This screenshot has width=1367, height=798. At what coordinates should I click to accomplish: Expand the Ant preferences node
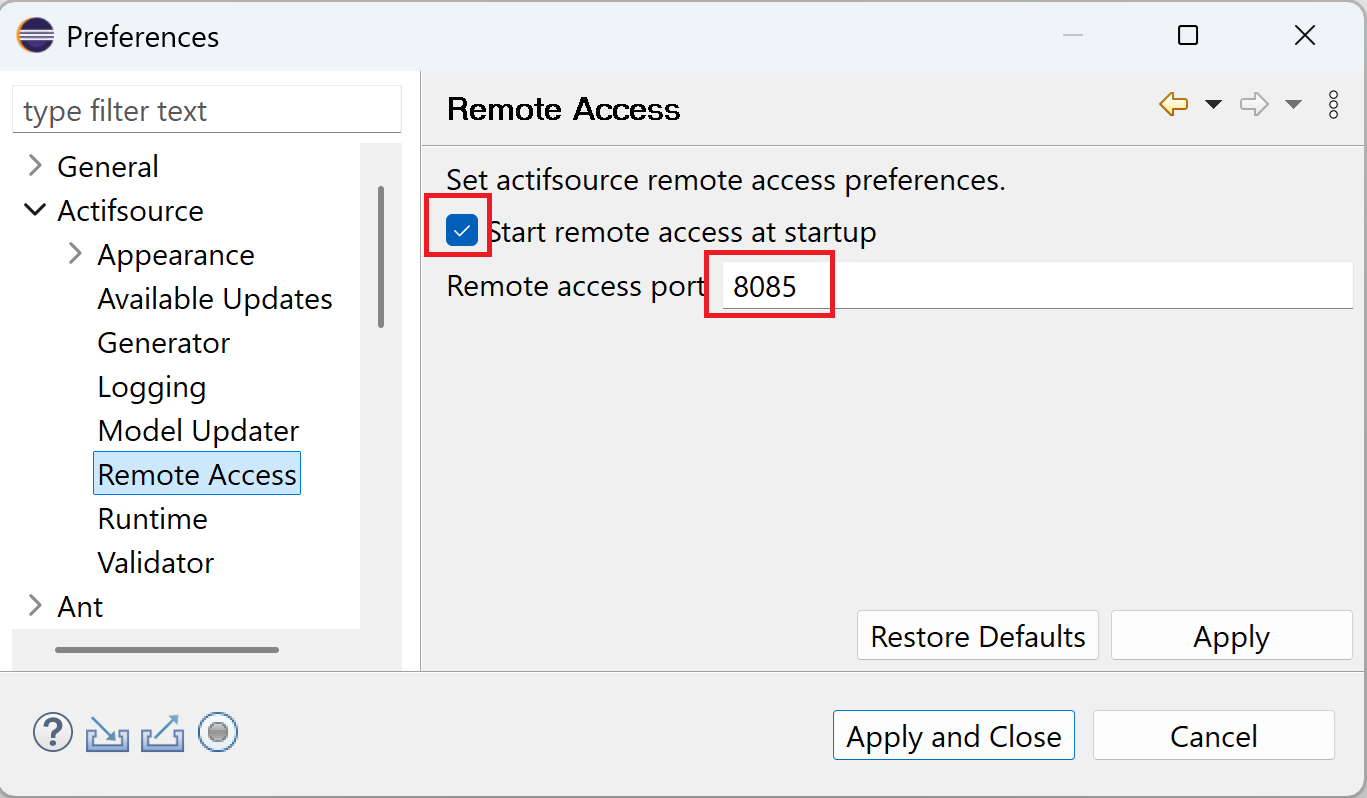point(36,606)
